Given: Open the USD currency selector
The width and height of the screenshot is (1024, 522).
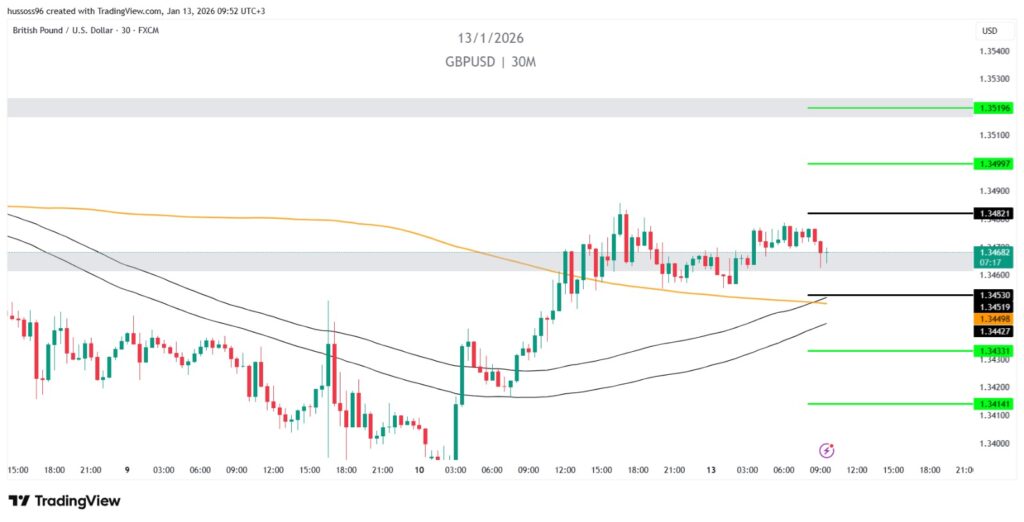Looking at the screenshot, I should pos(989,31).
